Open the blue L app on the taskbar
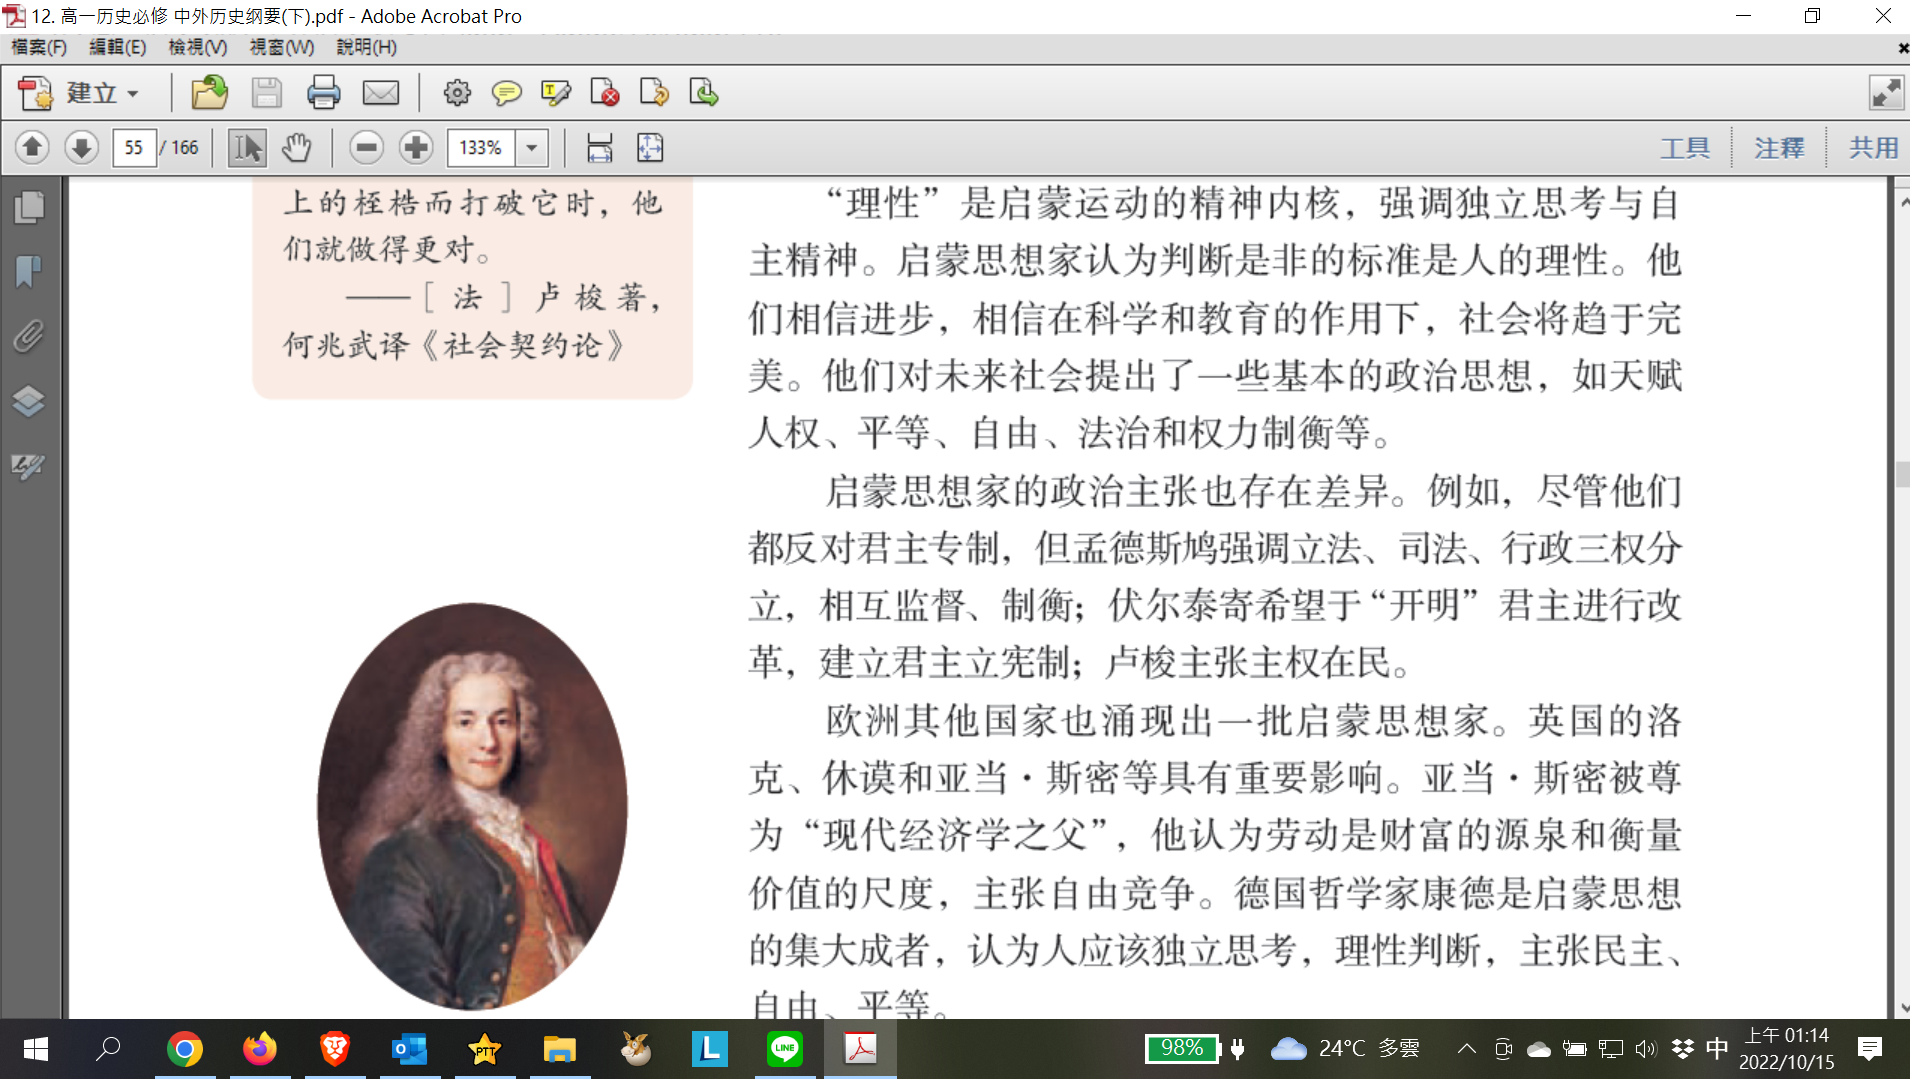The height and width of the screenshot is (1079, 1910). (x=710, y=1049)
